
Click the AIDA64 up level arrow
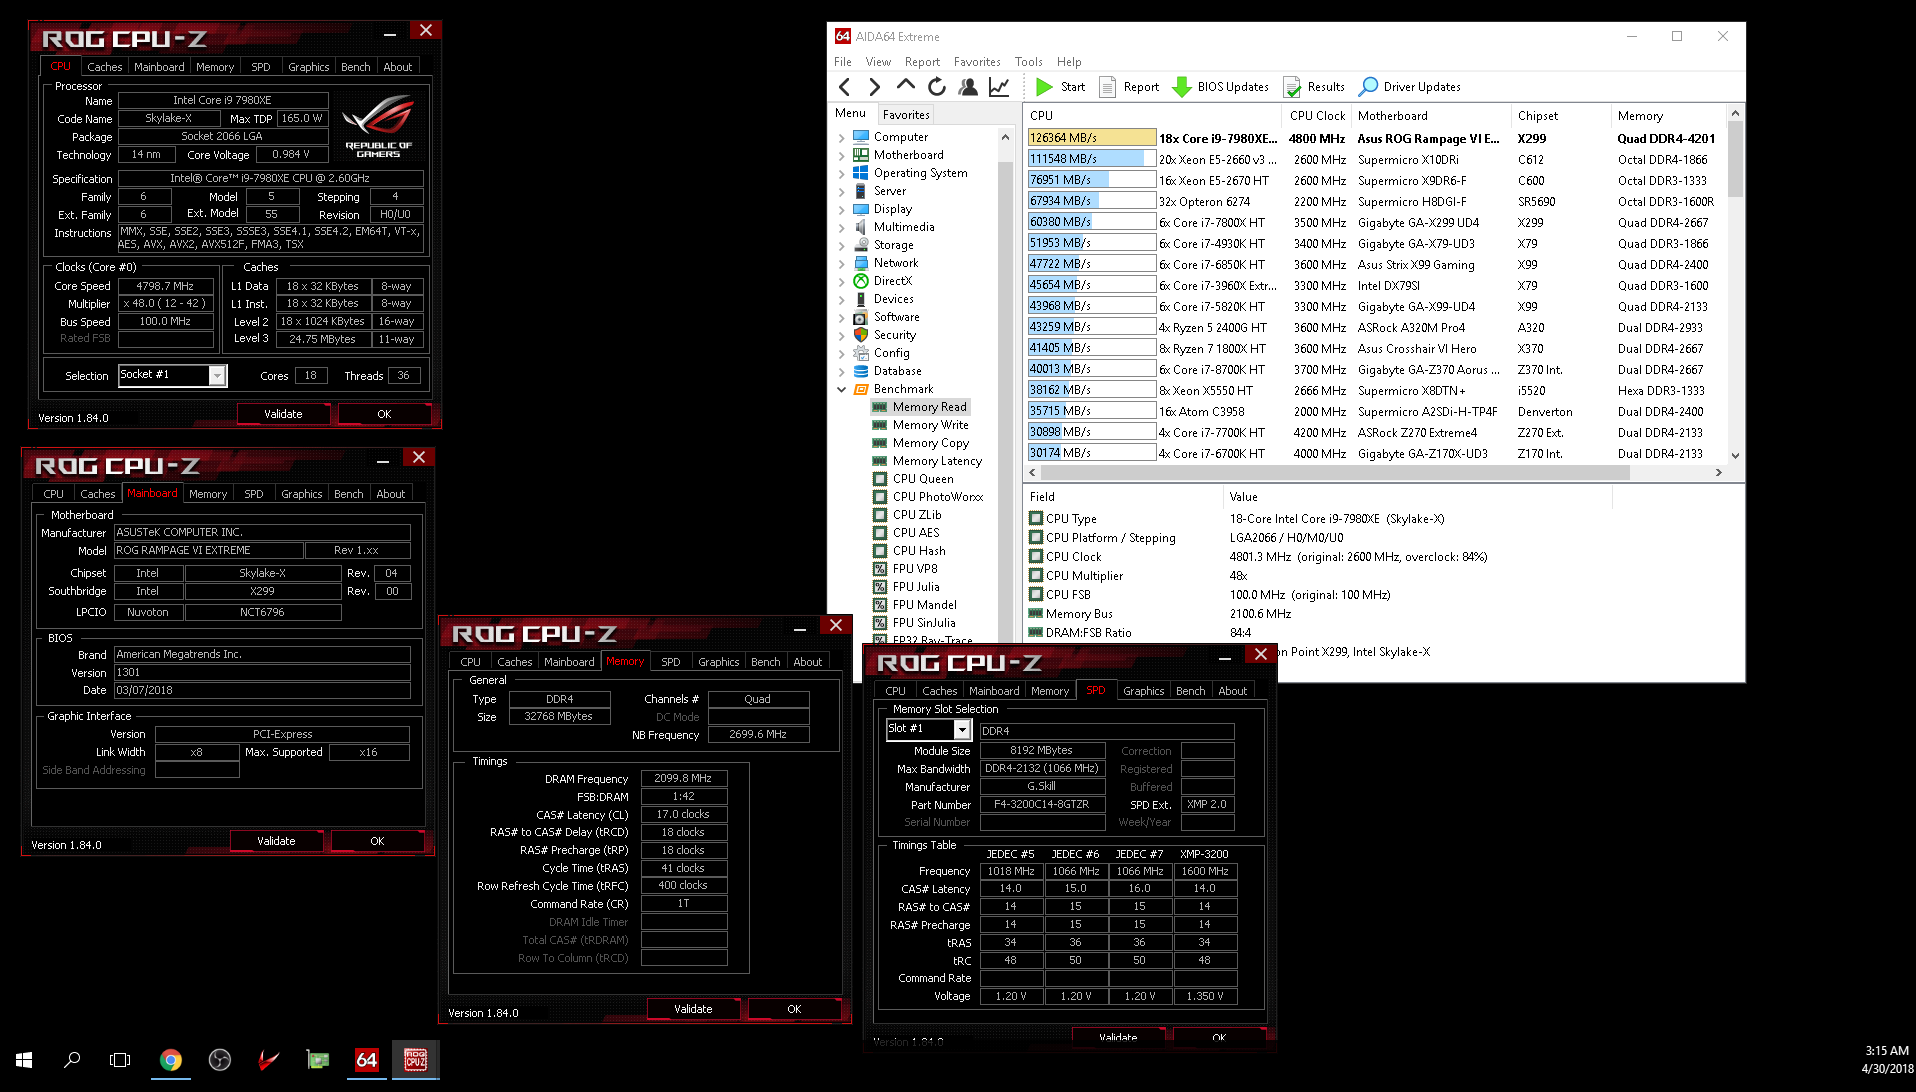pyautogui.click(x=906, y=86)
